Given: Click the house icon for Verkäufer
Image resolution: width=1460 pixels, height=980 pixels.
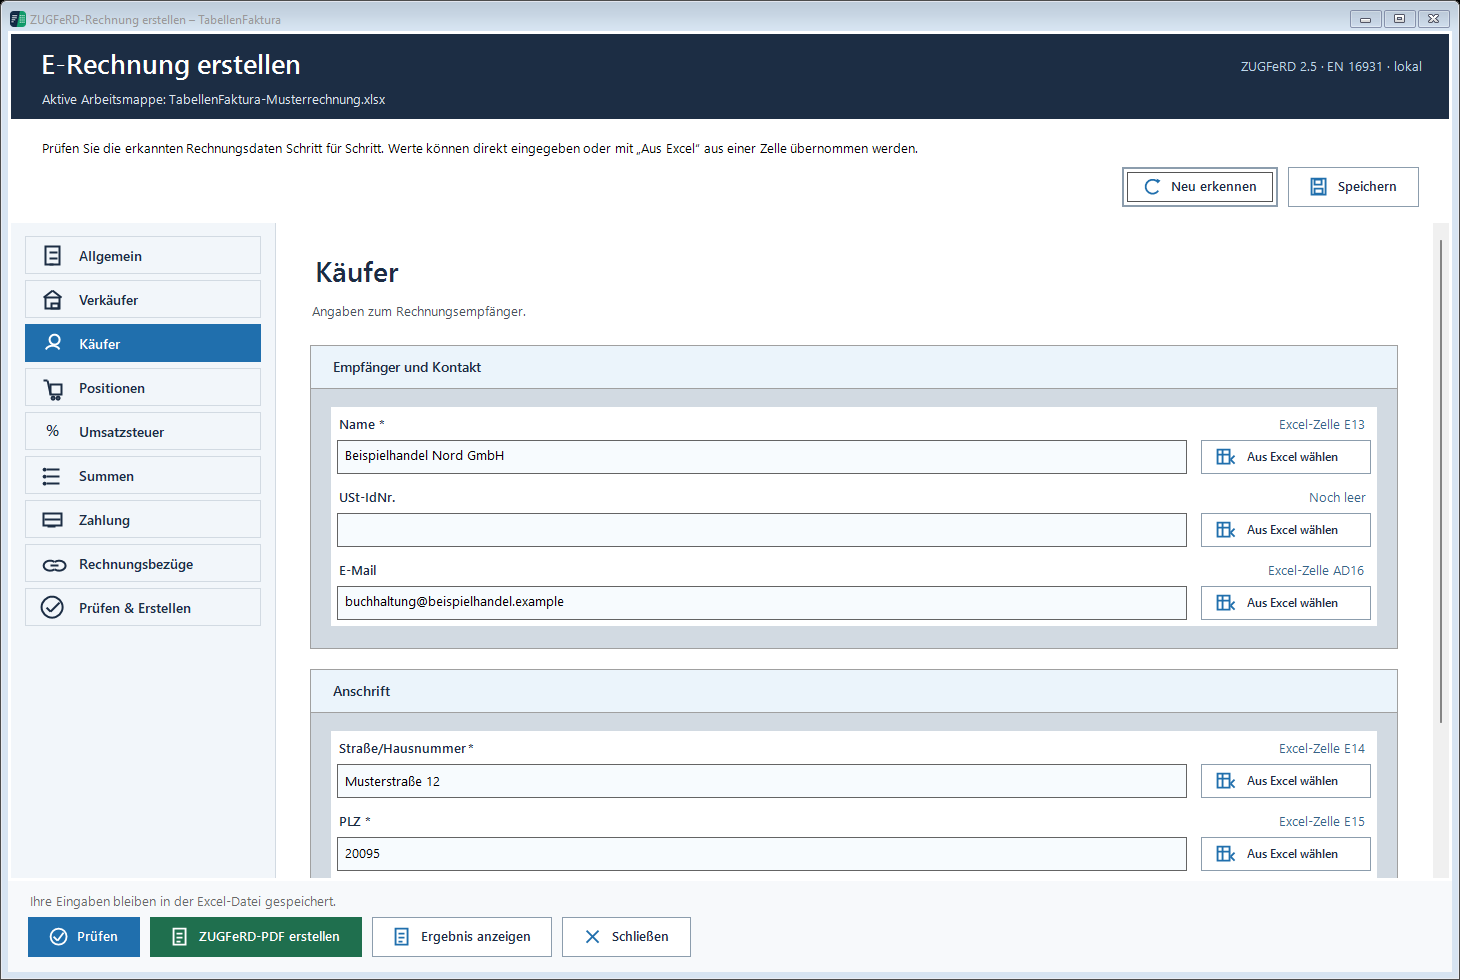Looking at the screenshot, I should pyautogui.click(x=53, y=299).
